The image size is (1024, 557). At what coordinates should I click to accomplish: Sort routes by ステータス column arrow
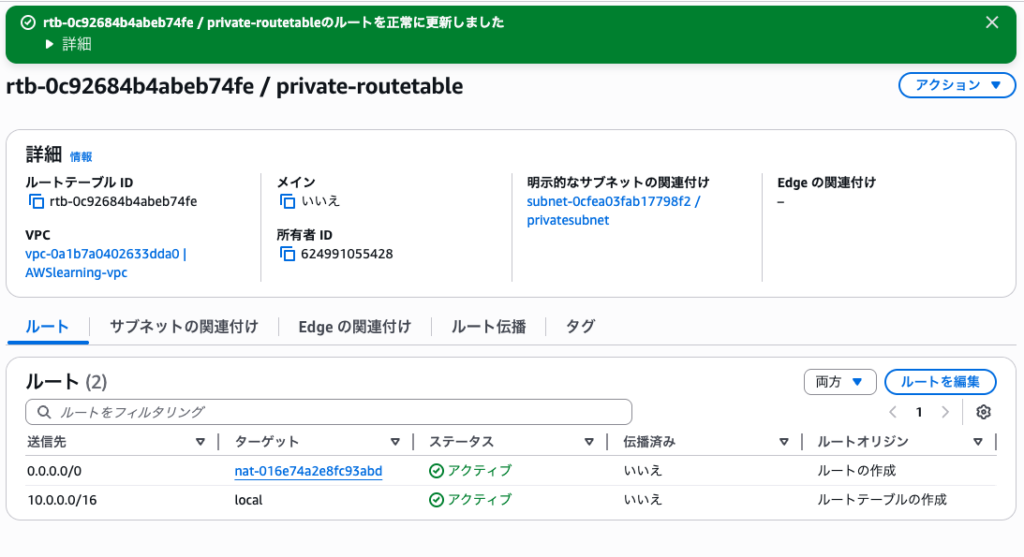pos(589,442)
